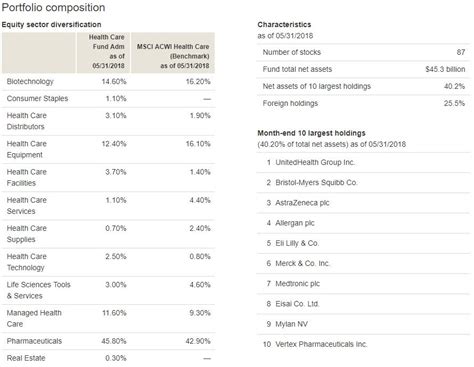474x367 pixels.
Task: Select the Medtronic plc entry
Action: [x=297, y=284]
